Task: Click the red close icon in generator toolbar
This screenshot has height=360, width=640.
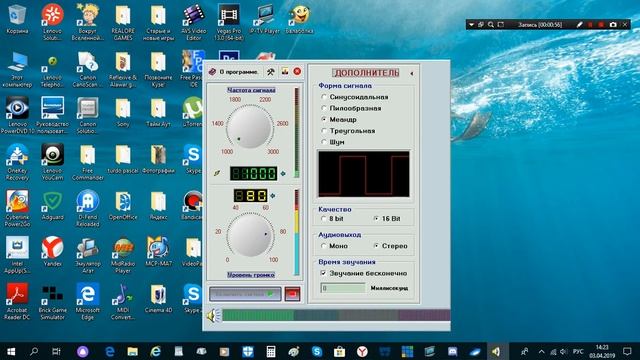Action: (297, 72)
